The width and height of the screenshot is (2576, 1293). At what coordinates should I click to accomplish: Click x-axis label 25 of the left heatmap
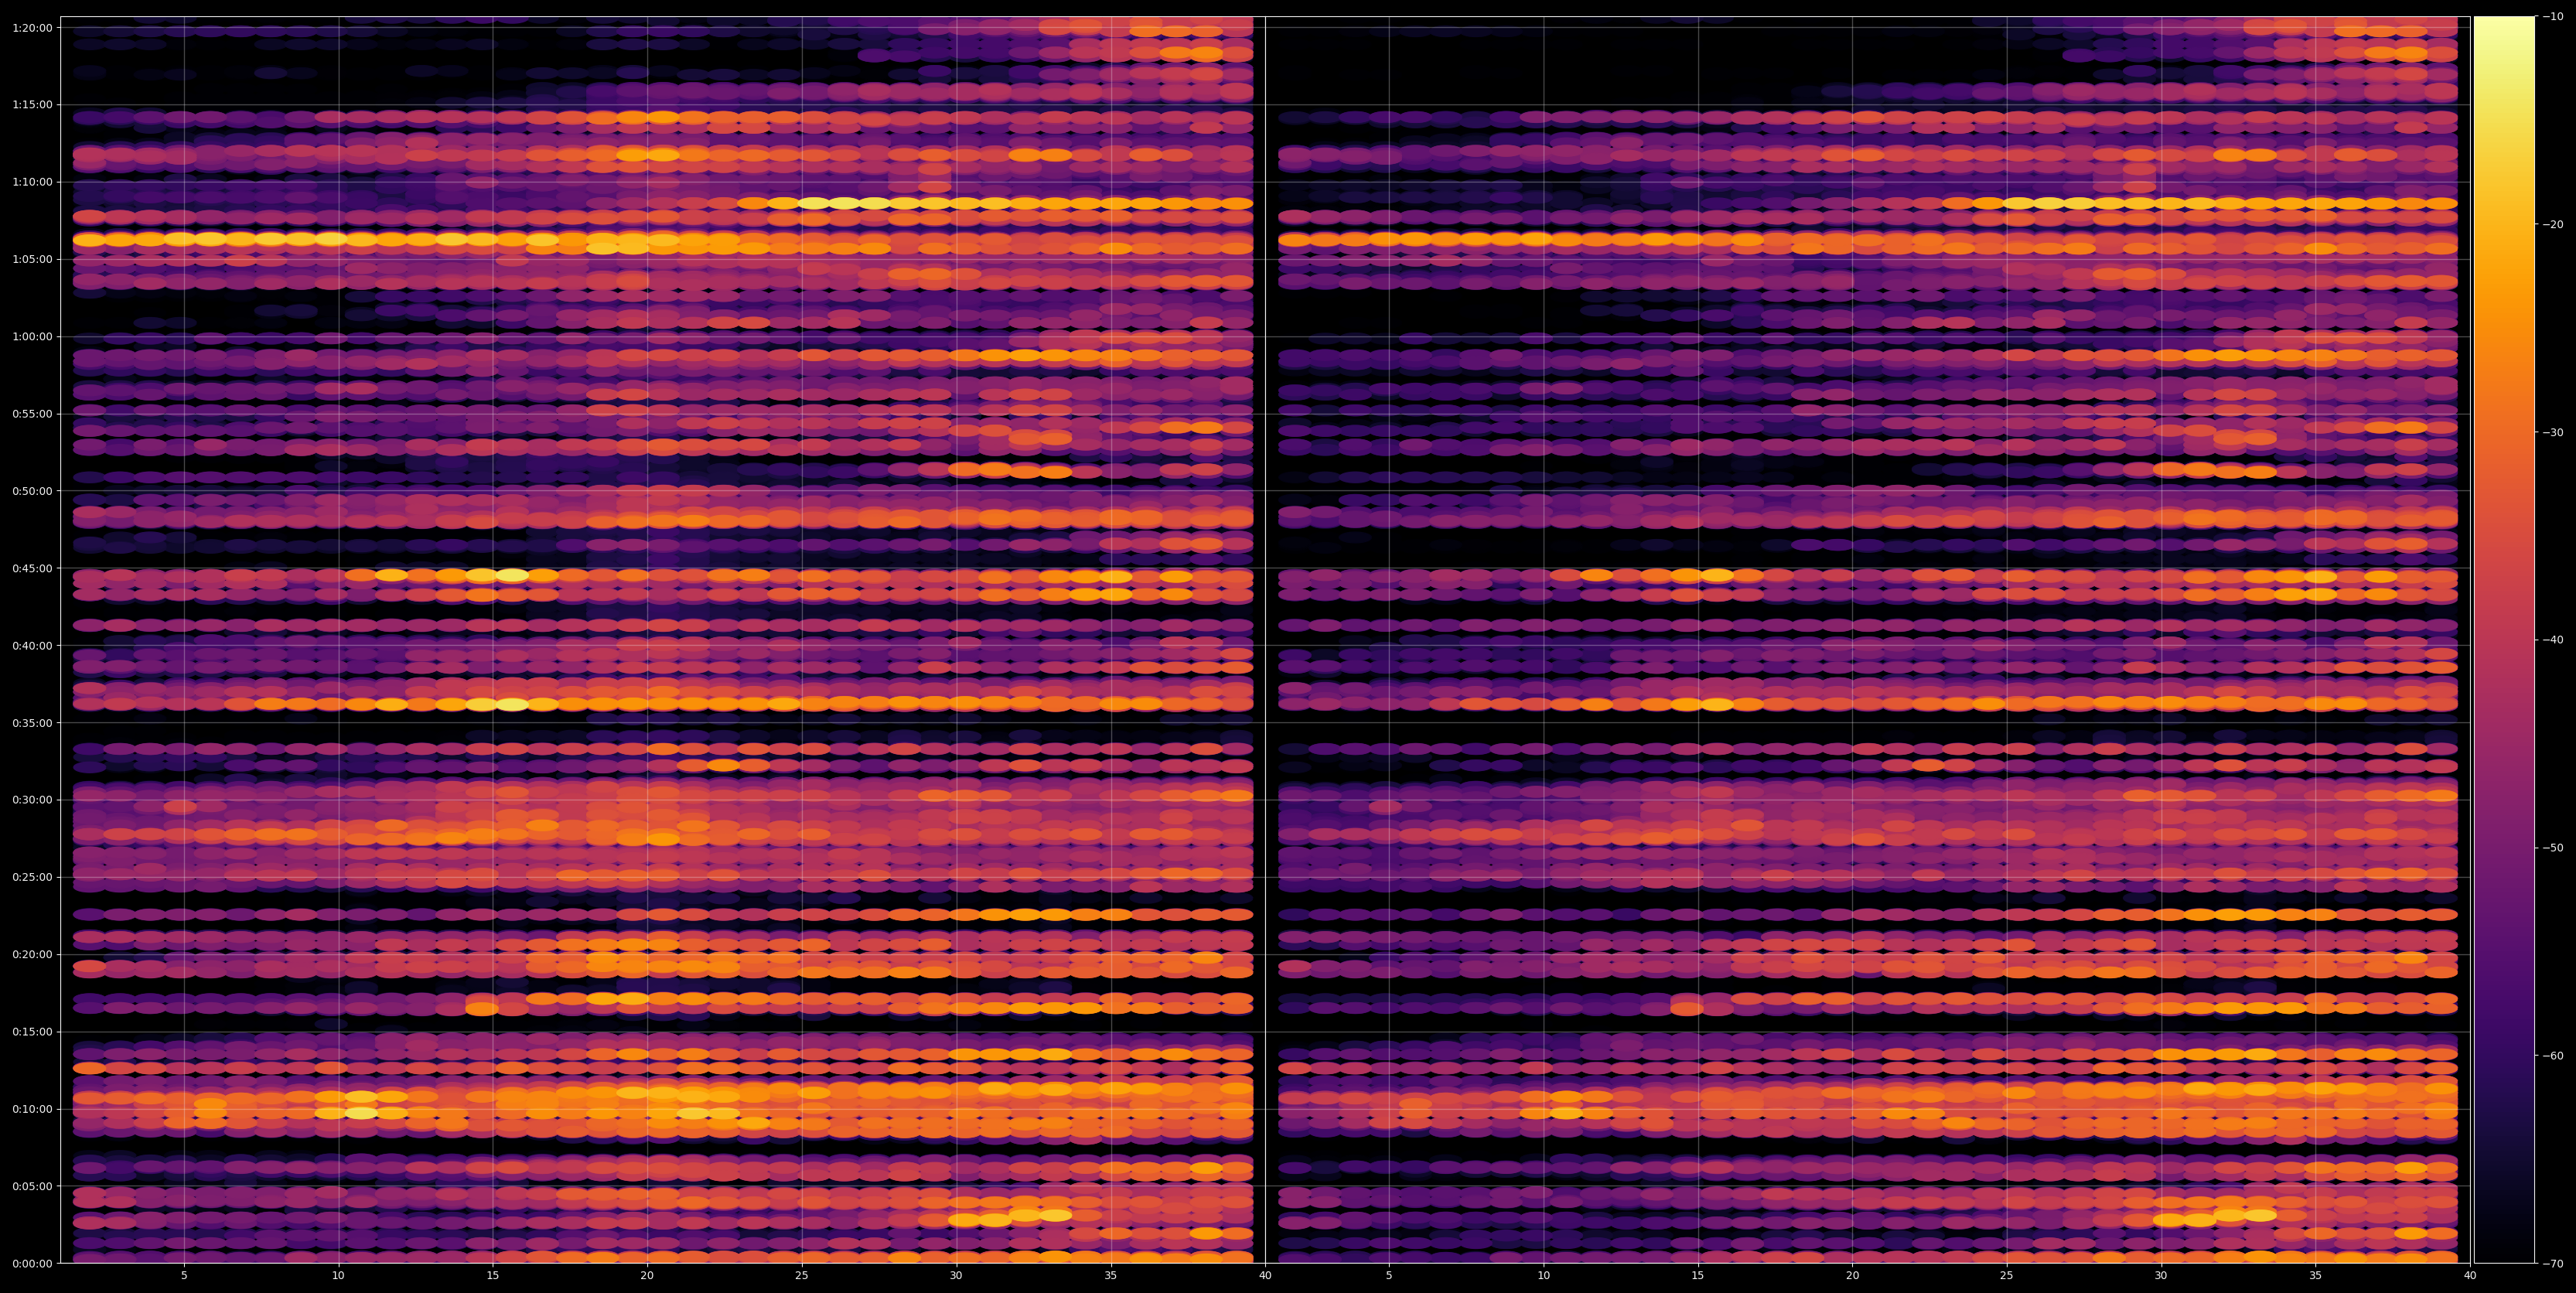(802, 1275)
